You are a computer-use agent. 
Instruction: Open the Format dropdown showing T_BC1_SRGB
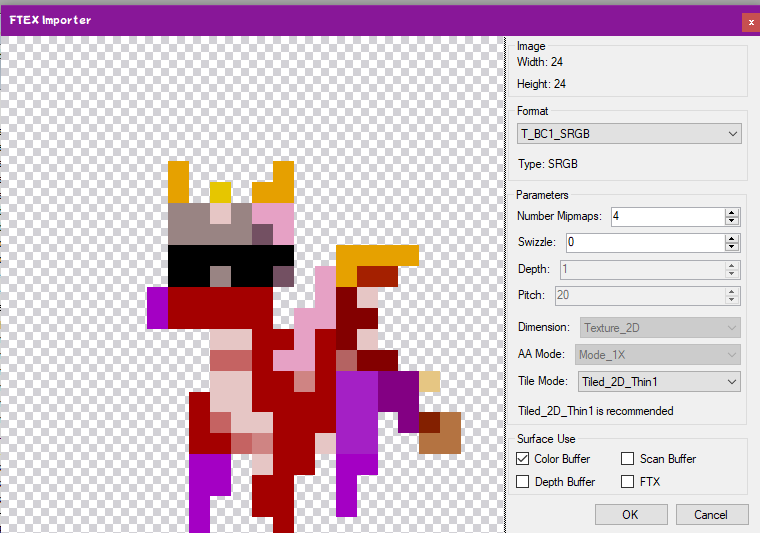tap(629, 133)
